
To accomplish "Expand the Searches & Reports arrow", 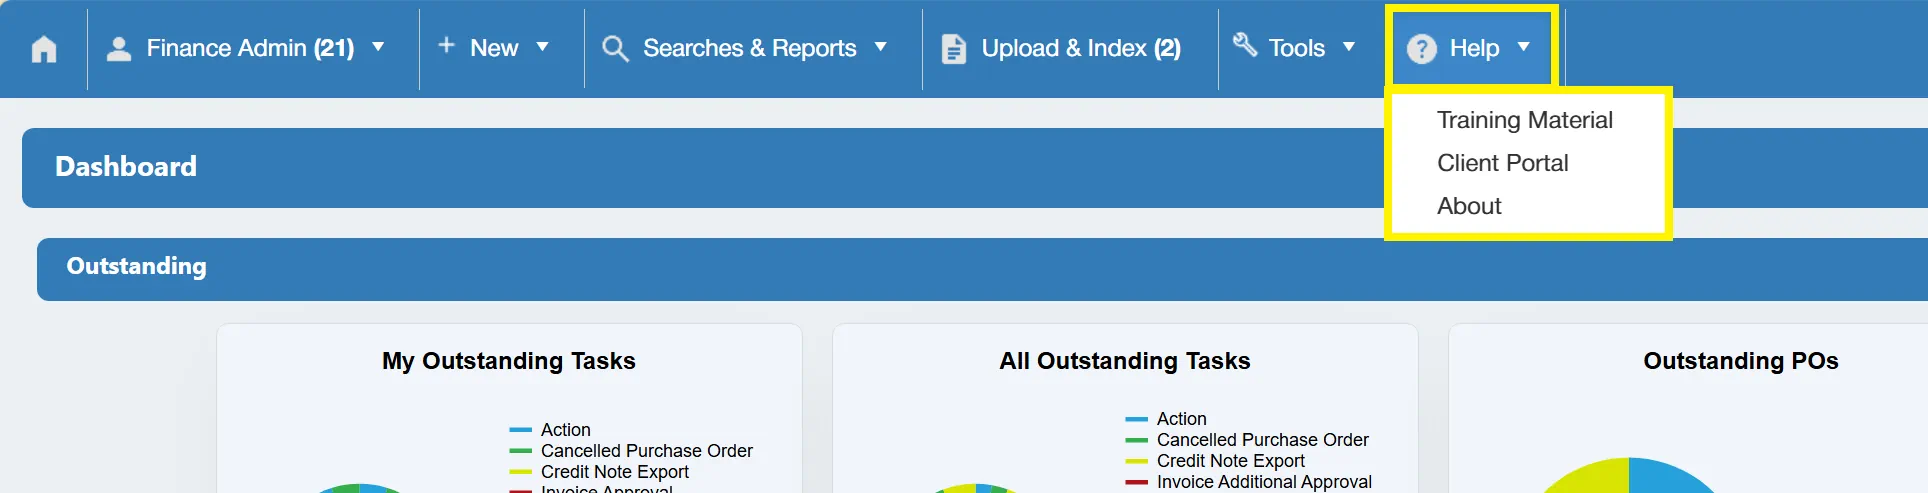I will tap(880, 47).
